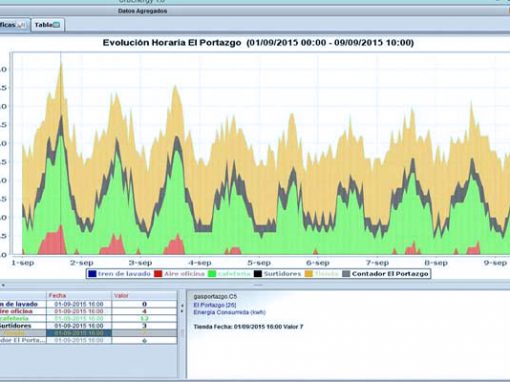Click the chart title 'Evolución Horaria El Portazgo'
This screenshot has height=382, width=510.
coord(172,43)
